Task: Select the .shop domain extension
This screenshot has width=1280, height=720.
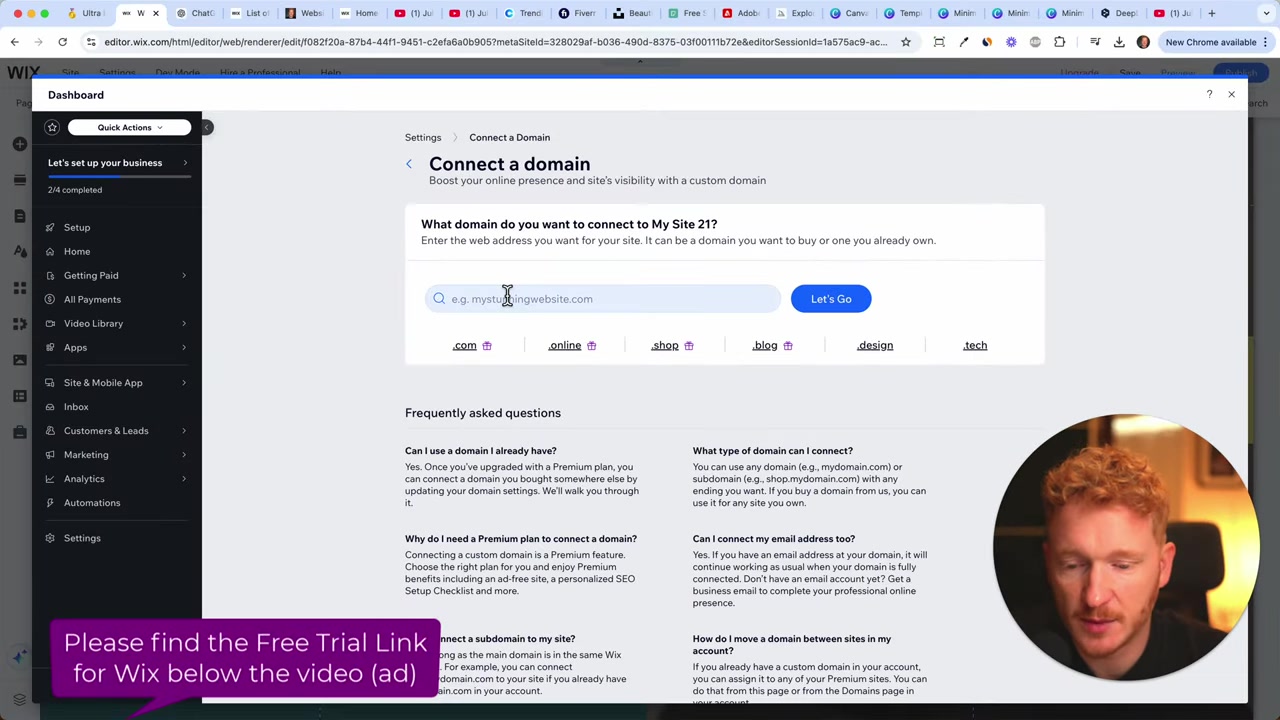Action: [665, 345]
